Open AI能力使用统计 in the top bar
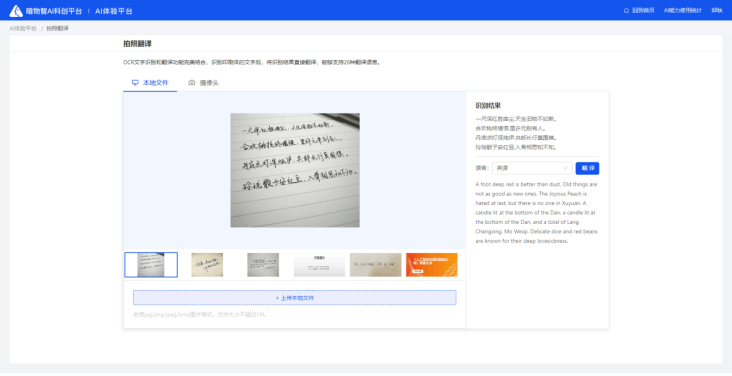Image resolution: width=732 pixels, height=376 pixels. tap(683, 11)
